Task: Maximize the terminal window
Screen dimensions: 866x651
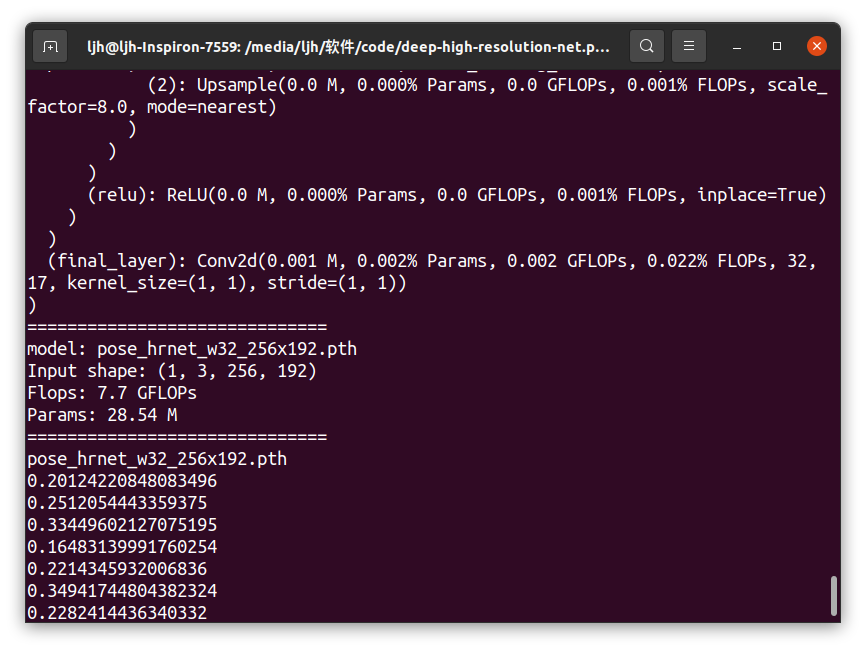Action: point(776,46)
